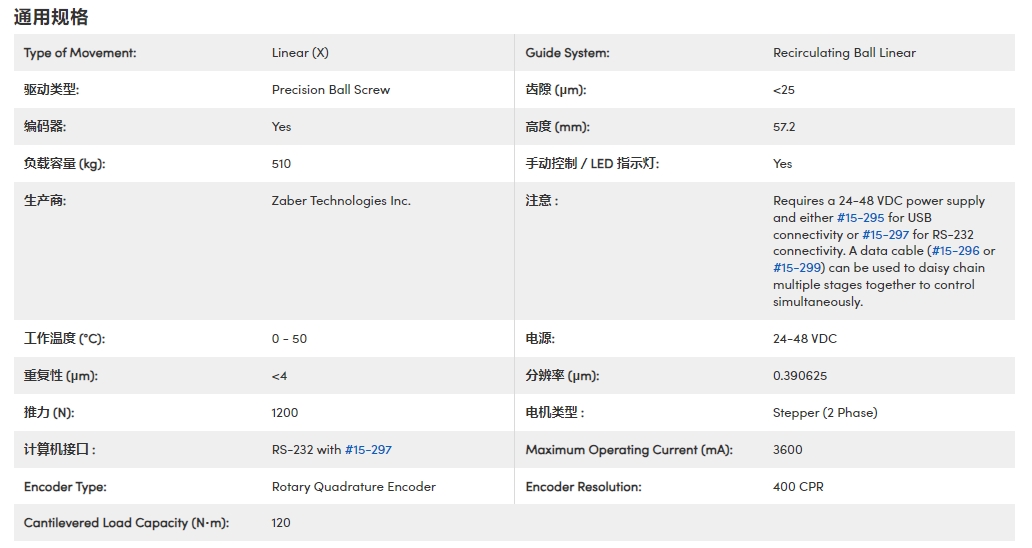Viewport: 1032px width, 548px height.
Task: Open the #15-295 USB connectivity link
Action: point(860,218)
